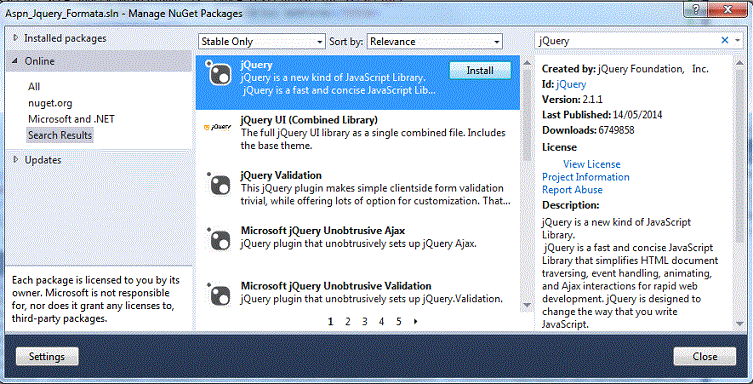
Task: Click the Report Abuse link
Action: (572, 190)
